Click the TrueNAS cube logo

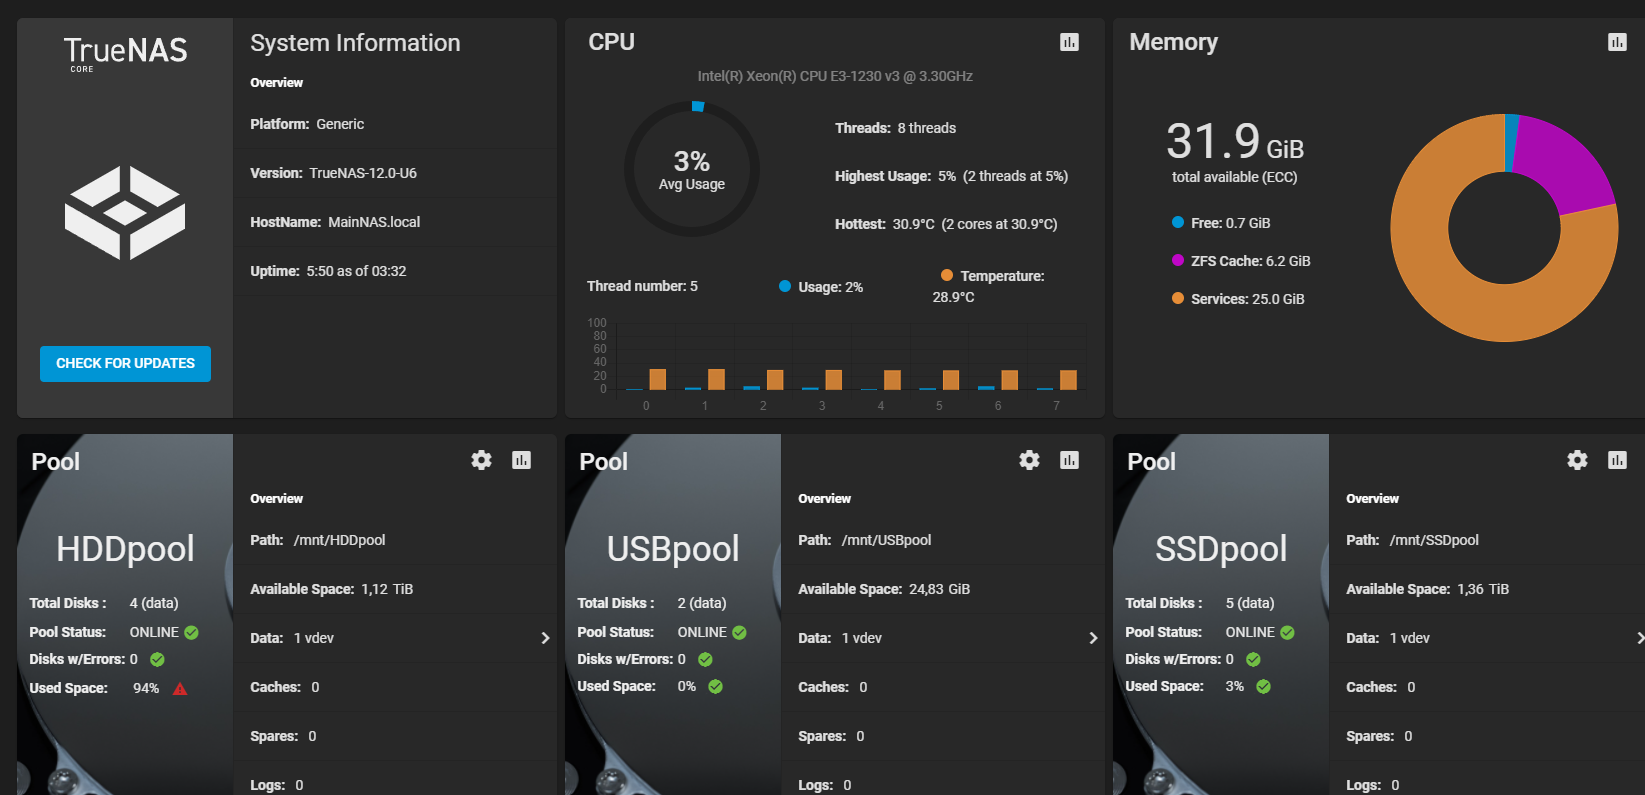[x=125, y=213]
